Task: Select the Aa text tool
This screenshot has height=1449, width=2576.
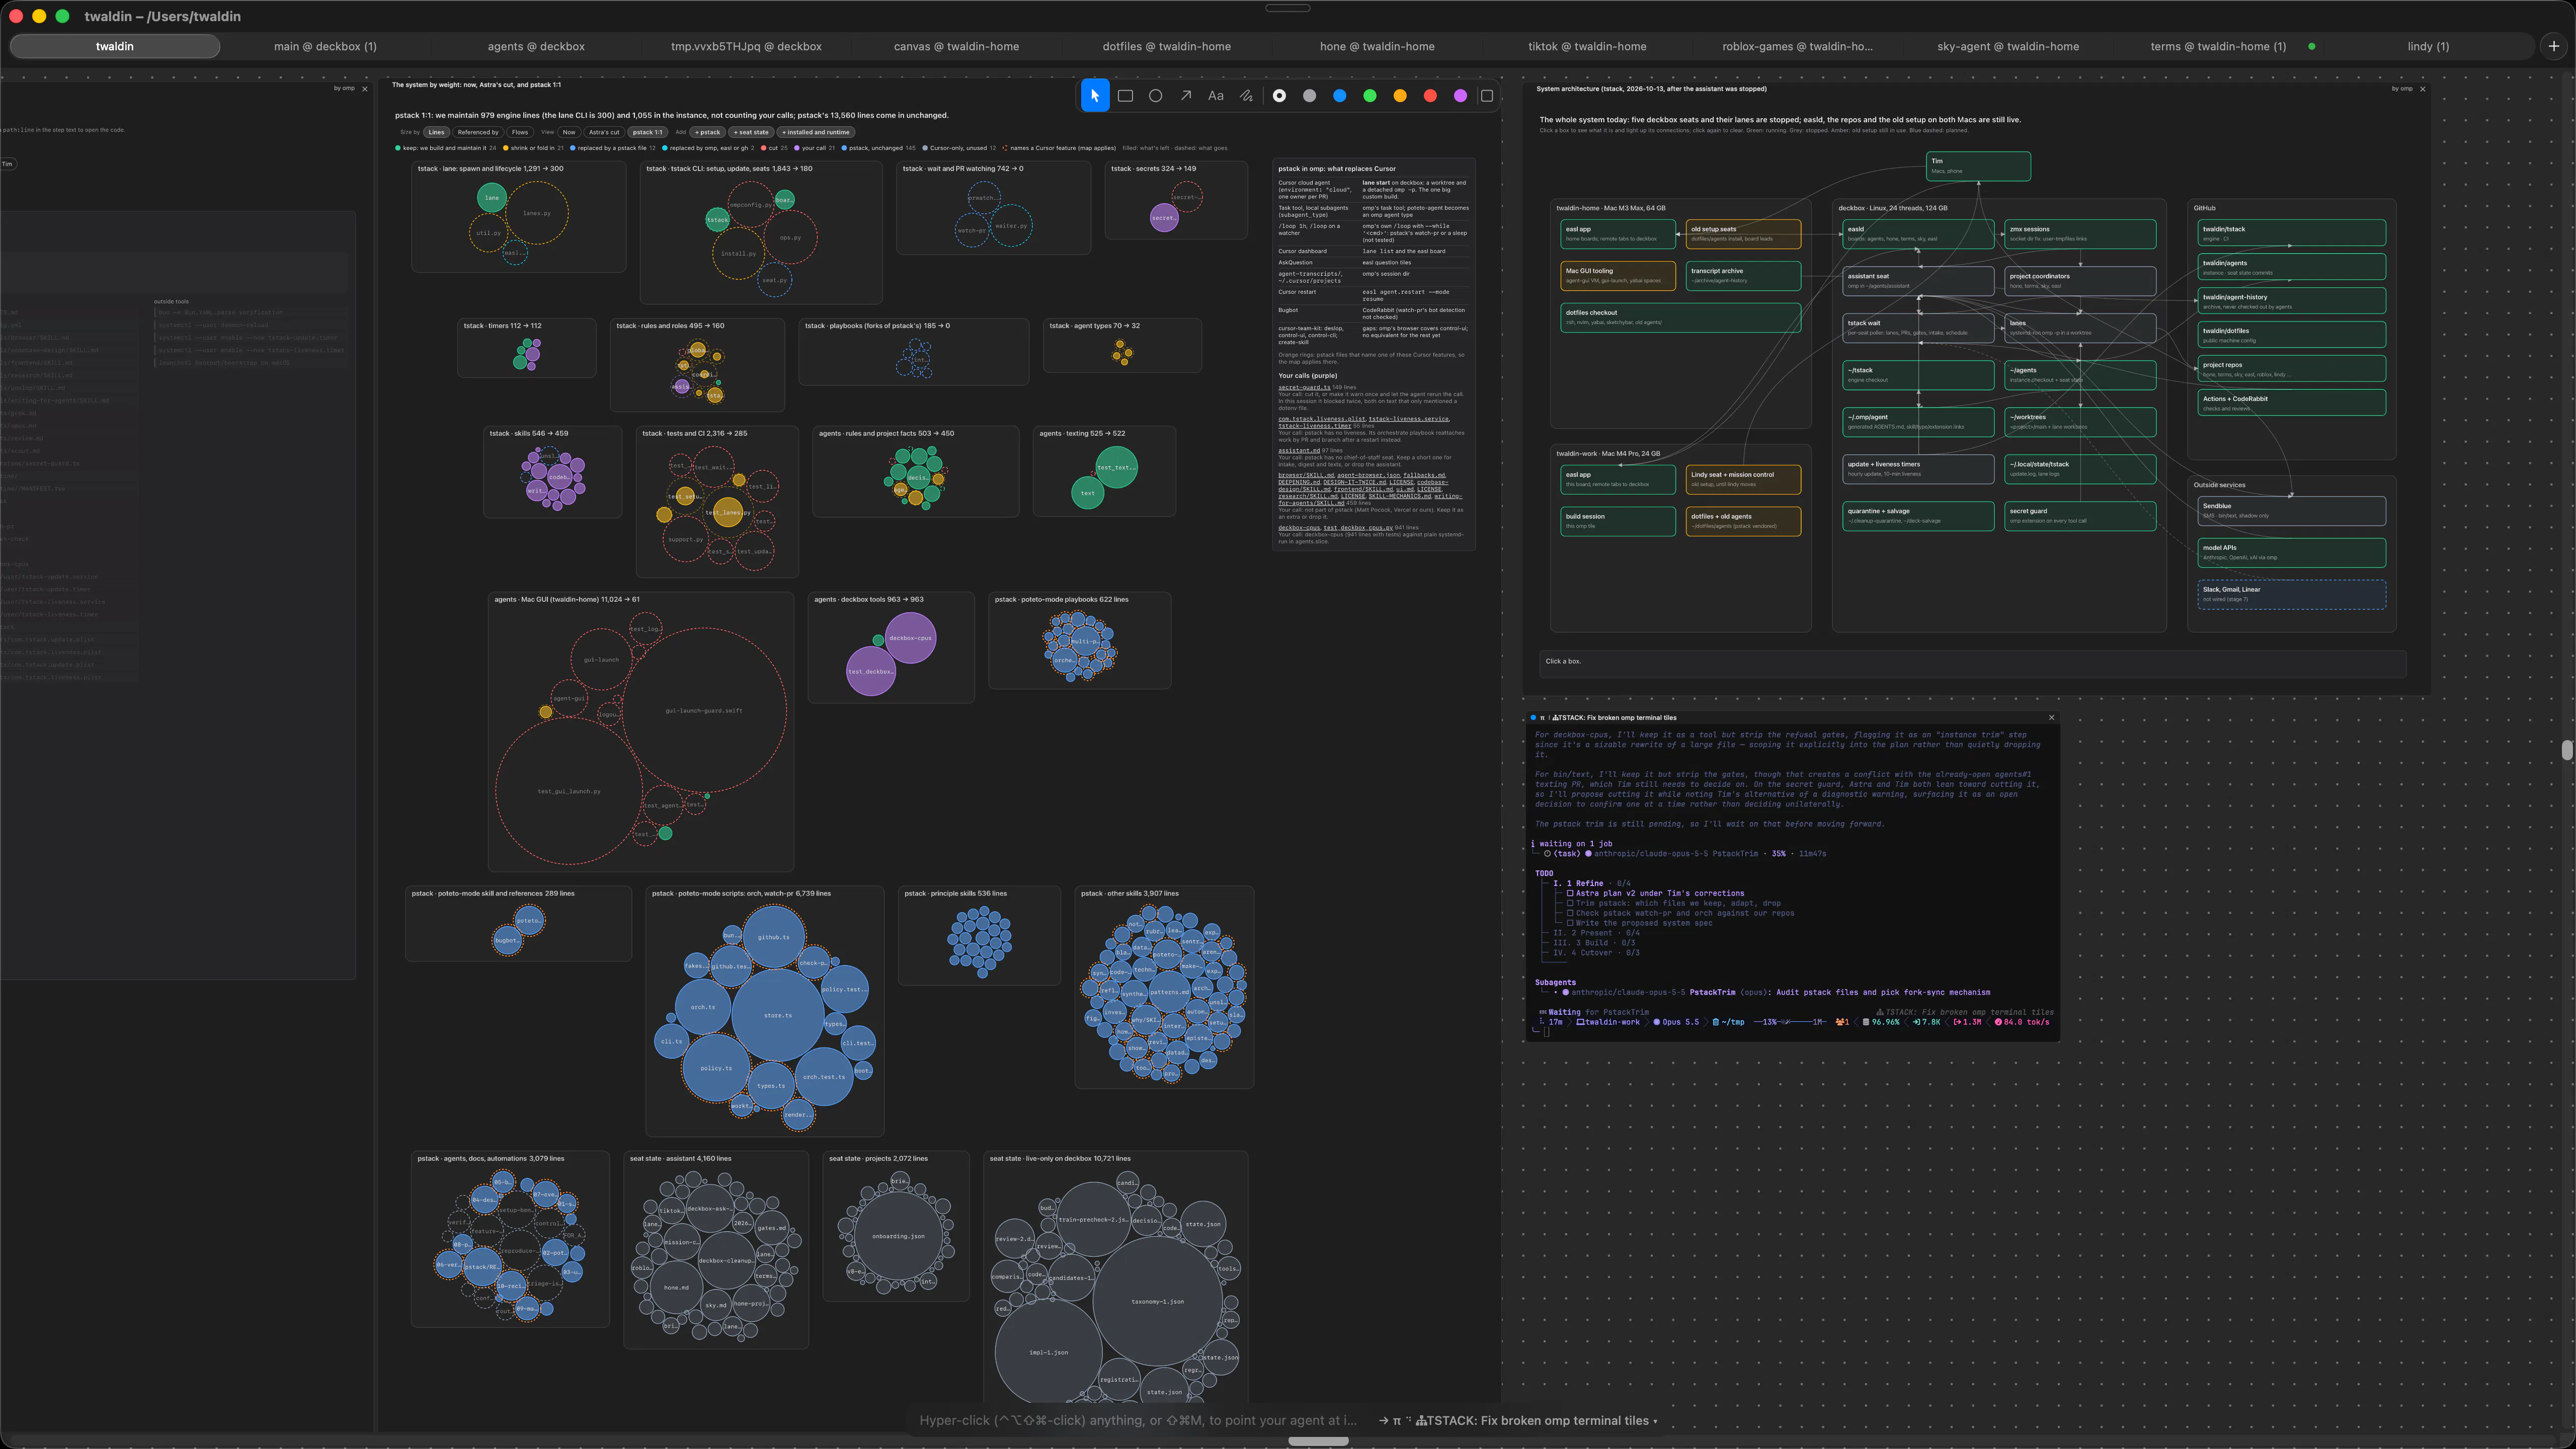Action: [x=1216, y=96]
